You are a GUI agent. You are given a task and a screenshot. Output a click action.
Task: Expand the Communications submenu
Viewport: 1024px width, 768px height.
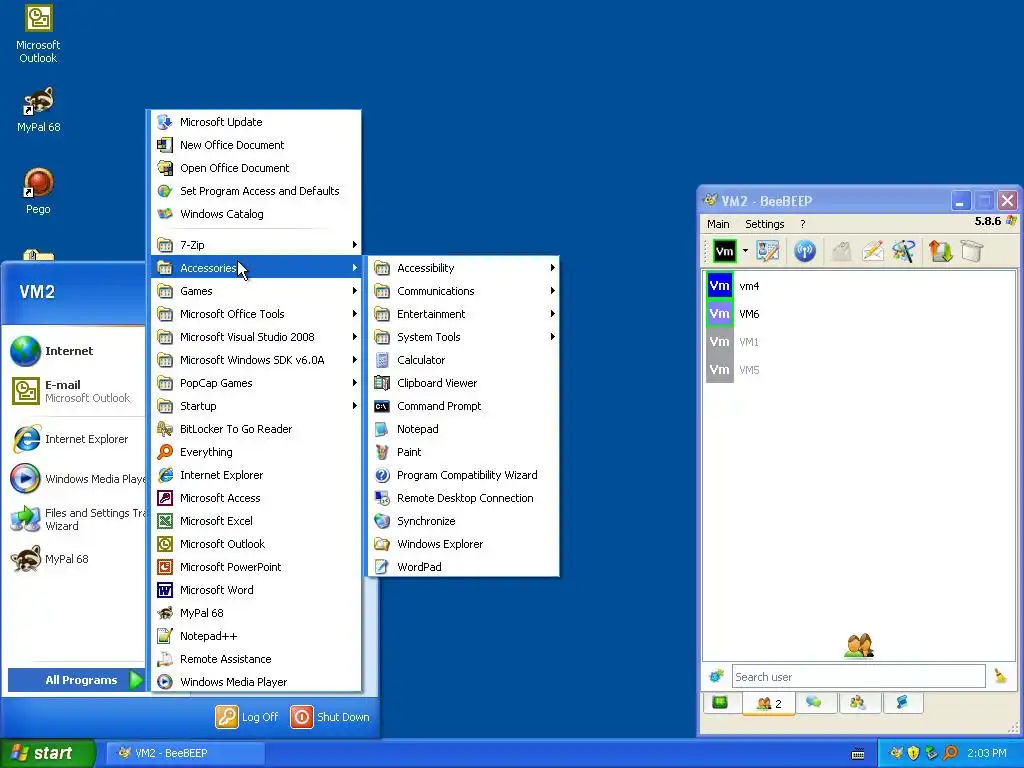click(x=464, y=291)
